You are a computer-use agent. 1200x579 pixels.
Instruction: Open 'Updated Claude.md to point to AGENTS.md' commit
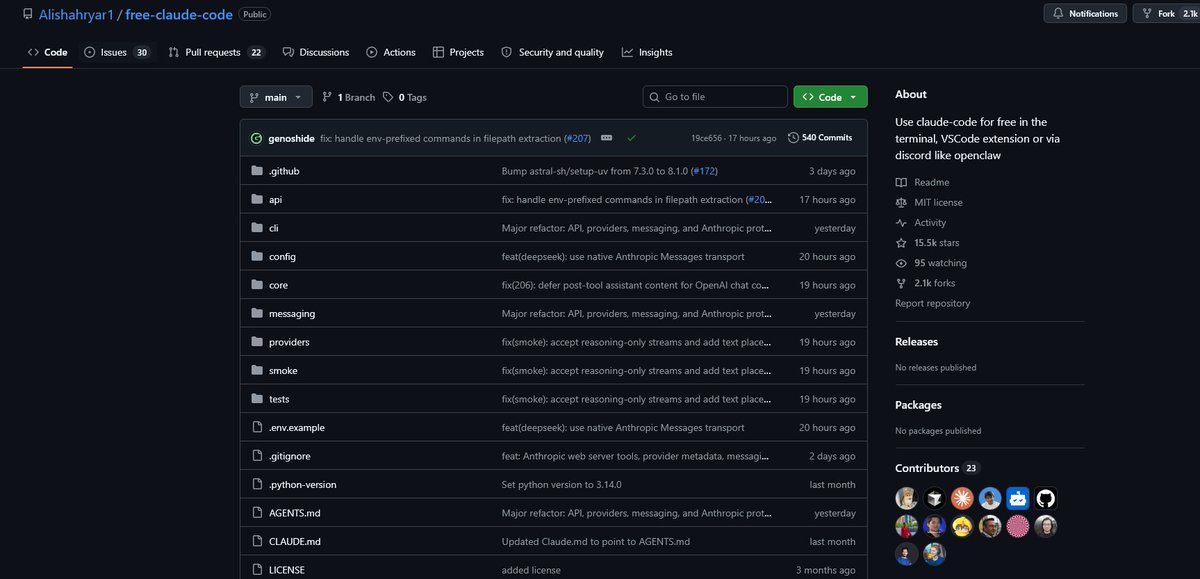[x=596, y=541]
